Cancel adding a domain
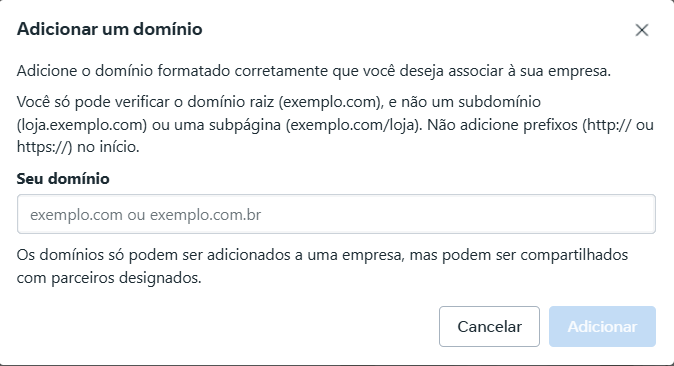 coord(489,326)
